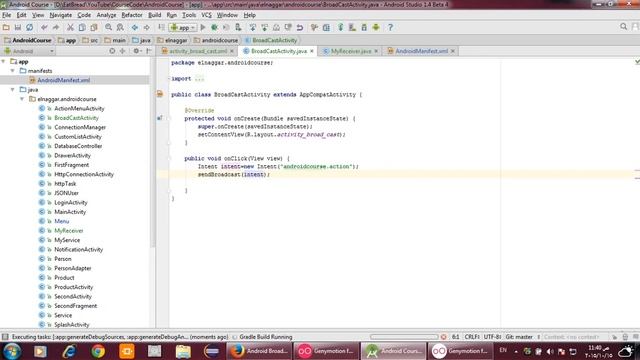Open the File menu
640x360 pixels.
7,15
